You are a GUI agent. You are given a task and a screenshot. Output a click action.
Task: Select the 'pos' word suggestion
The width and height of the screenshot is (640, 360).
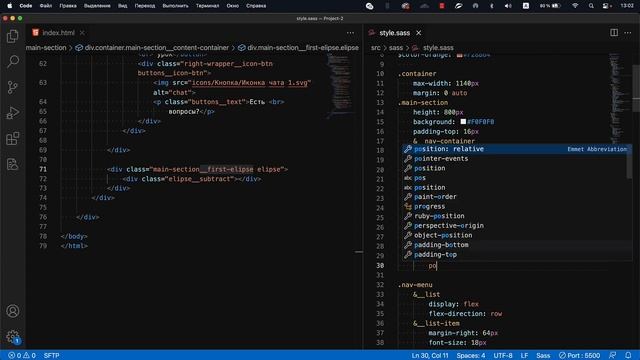click(x=517, y=178)
